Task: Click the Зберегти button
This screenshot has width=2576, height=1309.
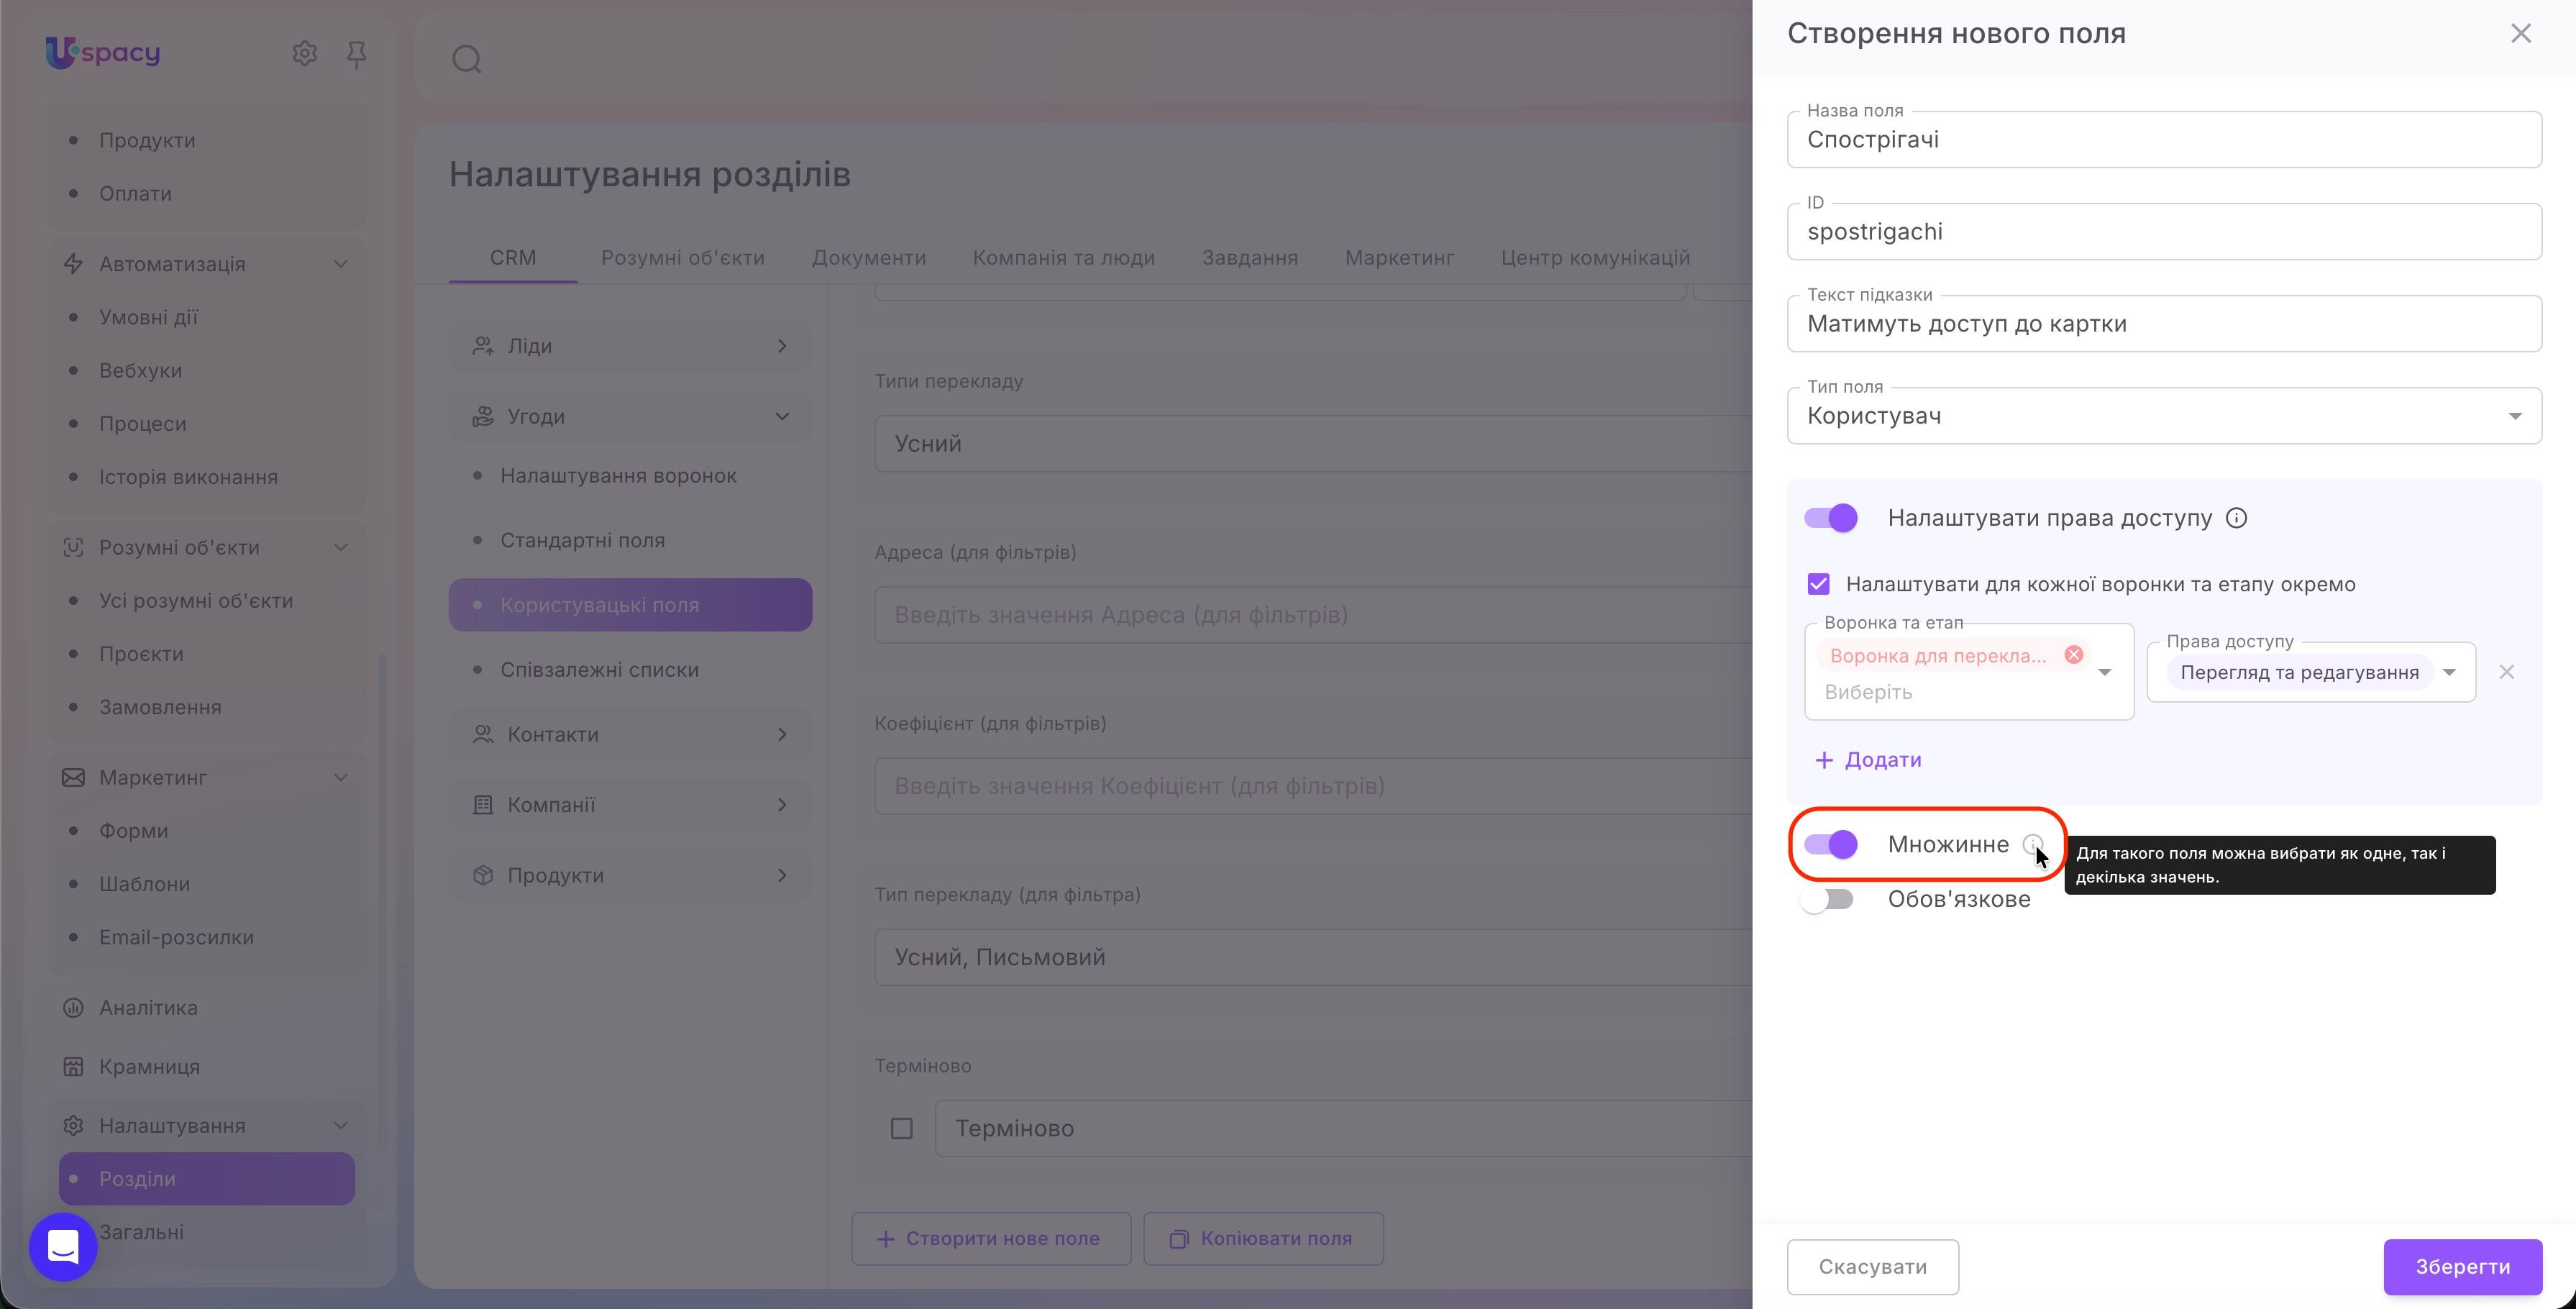Action: coord(2462,1267)
